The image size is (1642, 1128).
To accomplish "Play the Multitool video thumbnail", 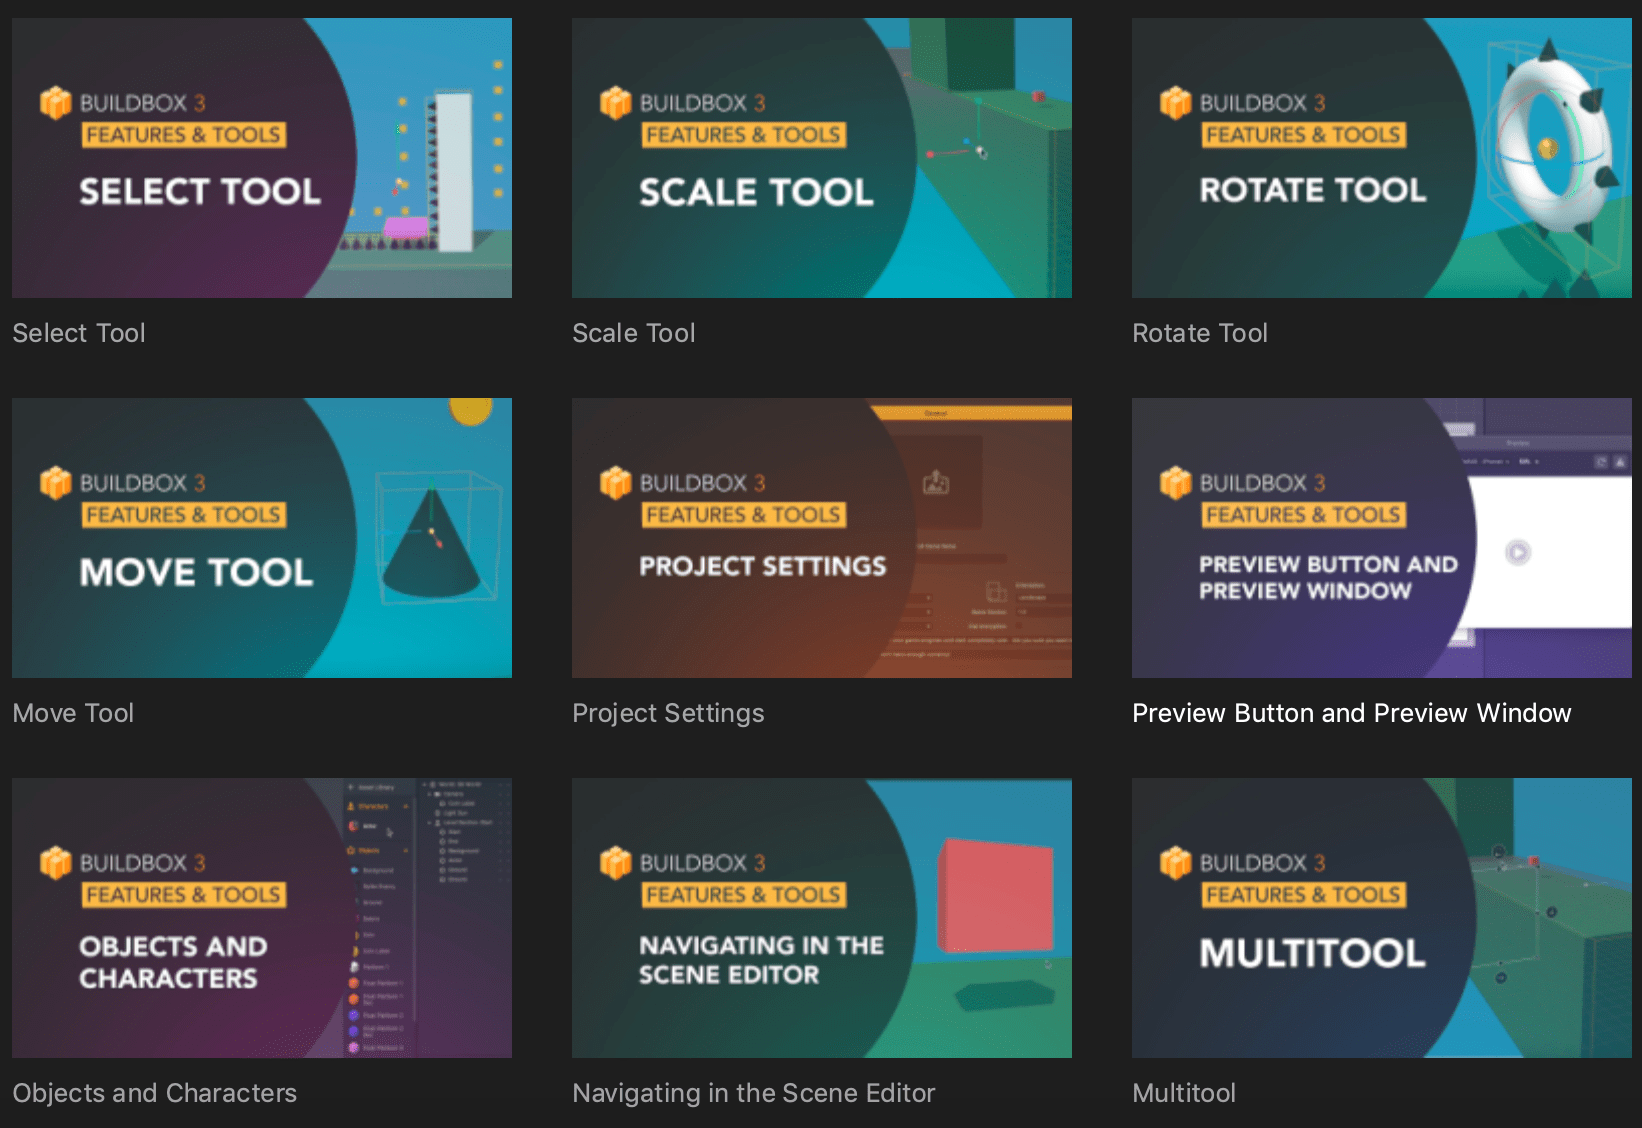I will (1380, 917).
